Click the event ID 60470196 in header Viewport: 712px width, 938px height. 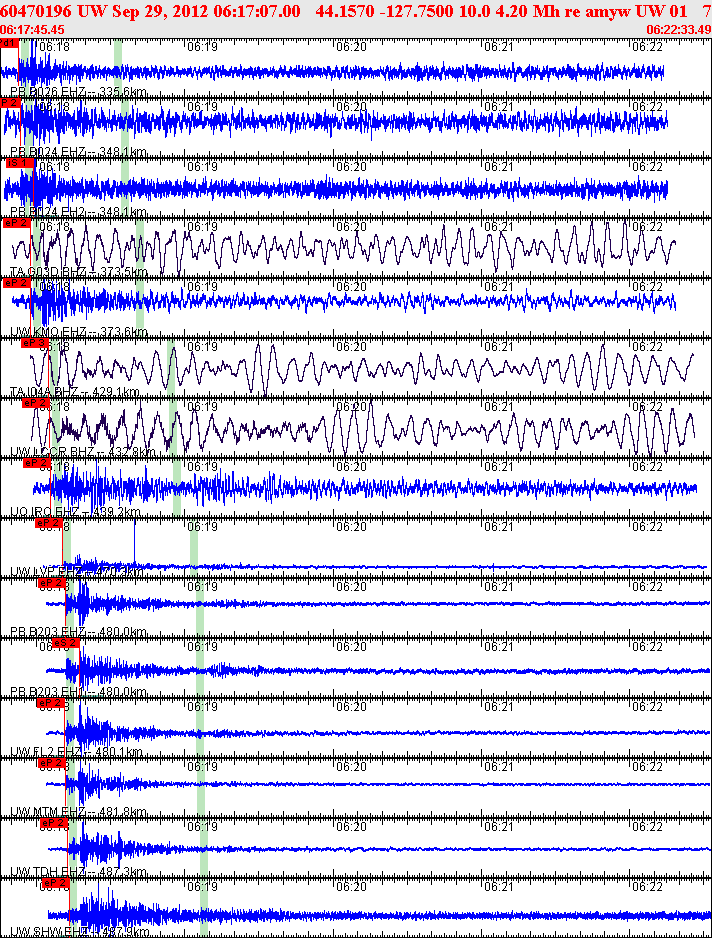36,11
